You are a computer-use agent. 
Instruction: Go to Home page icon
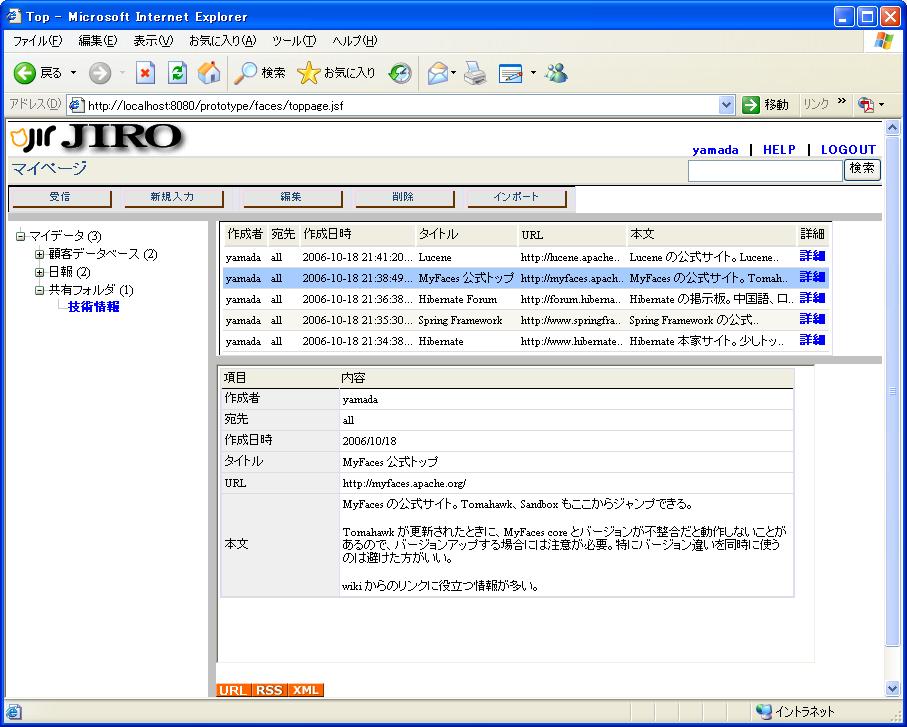point(208,73)
